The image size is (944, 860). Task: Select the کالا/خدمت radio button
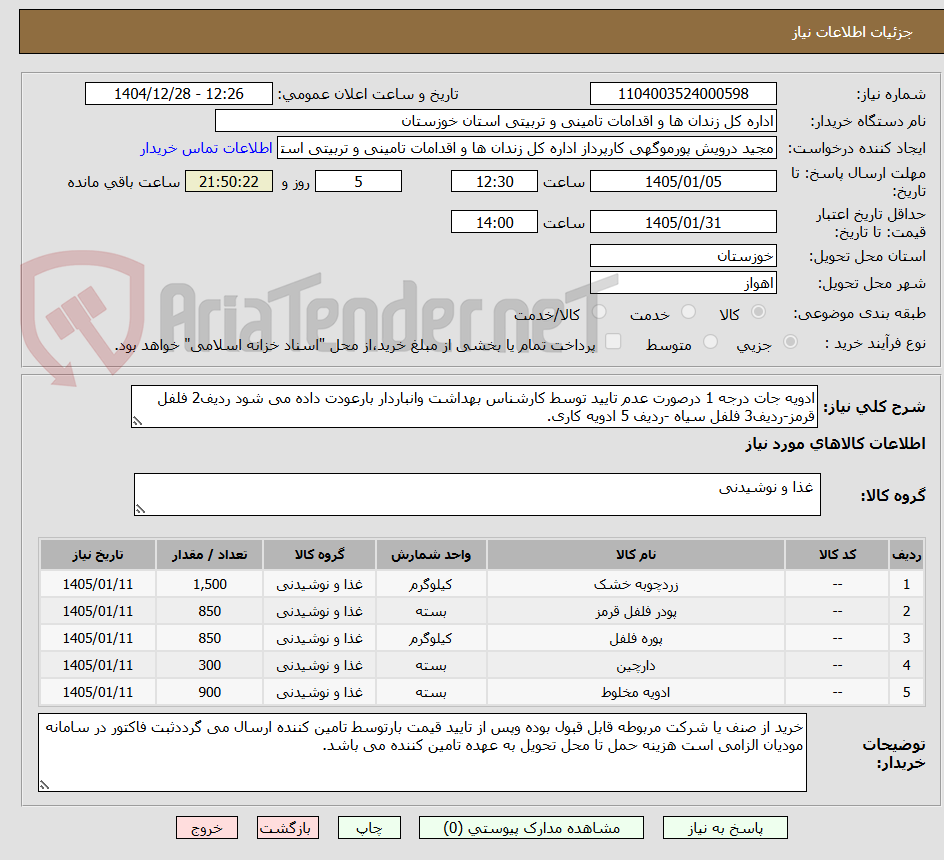pos(599,311)
